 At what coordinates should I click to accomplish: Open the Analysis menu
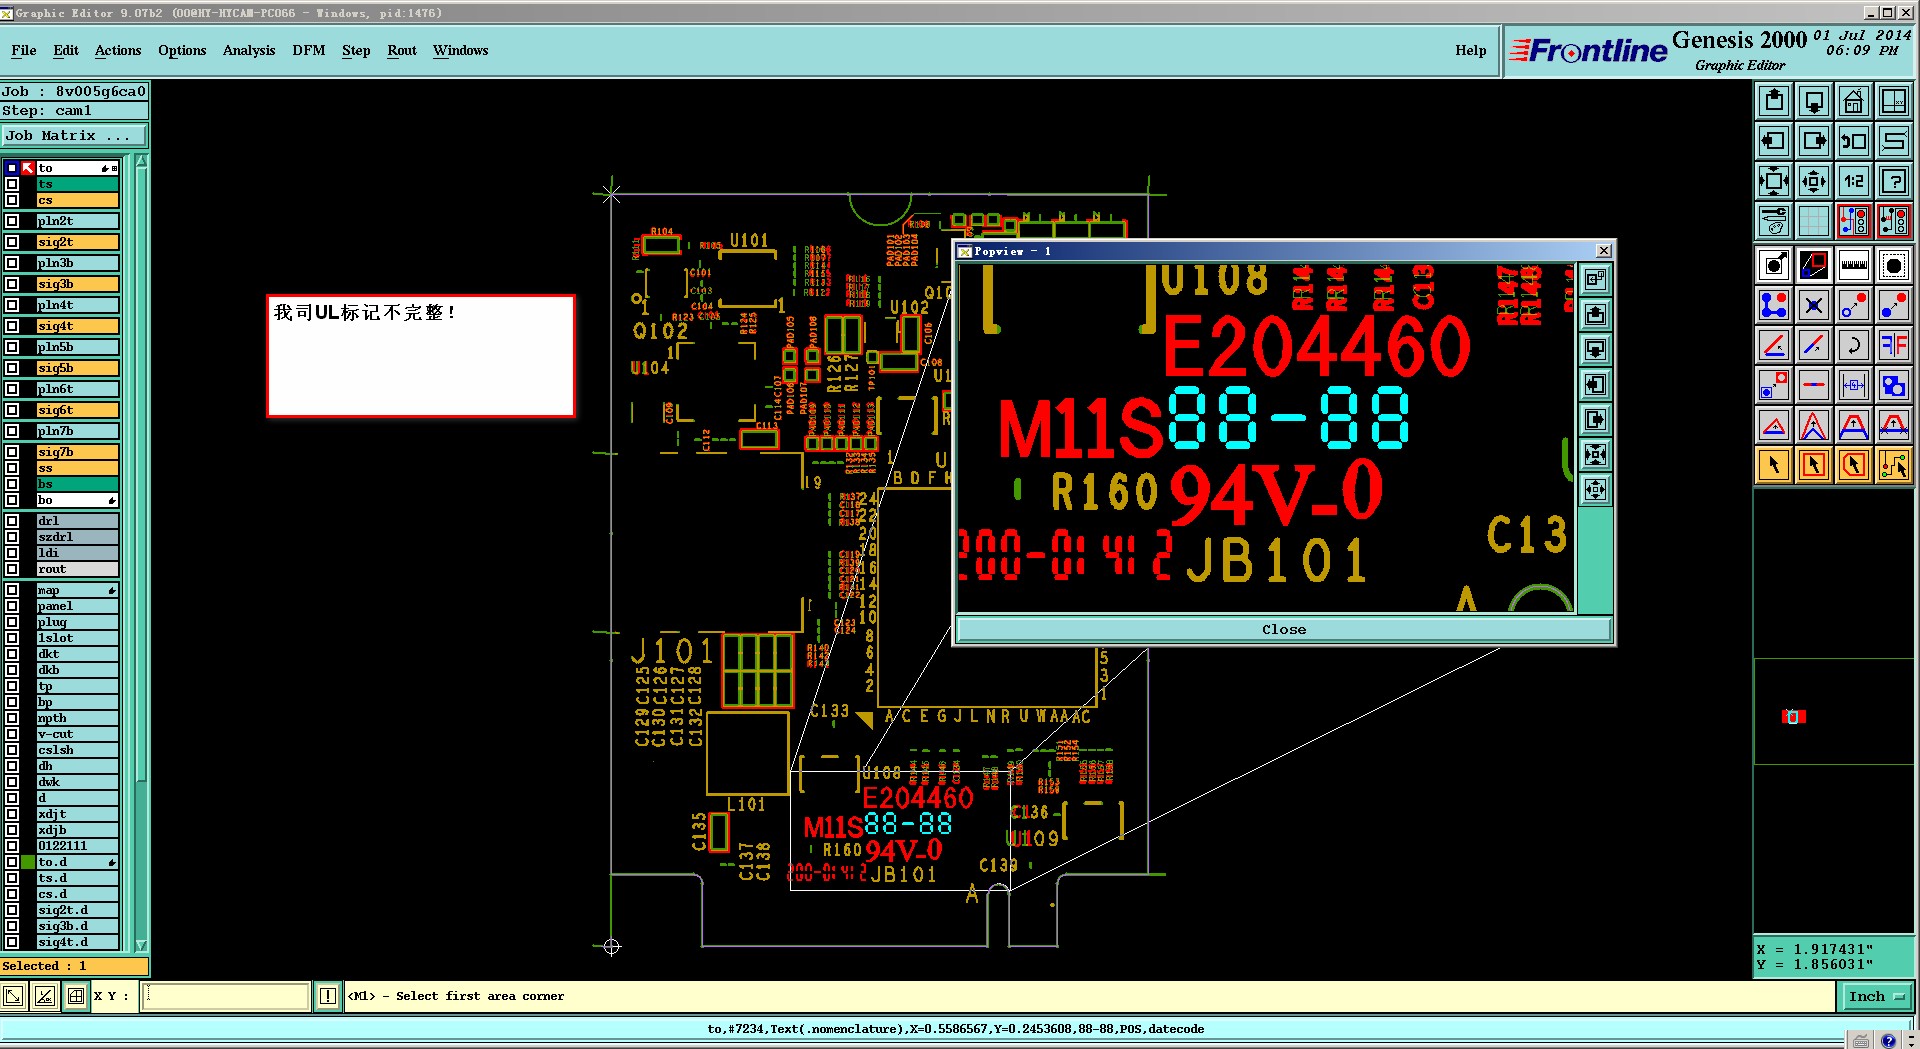click(249, 50)
